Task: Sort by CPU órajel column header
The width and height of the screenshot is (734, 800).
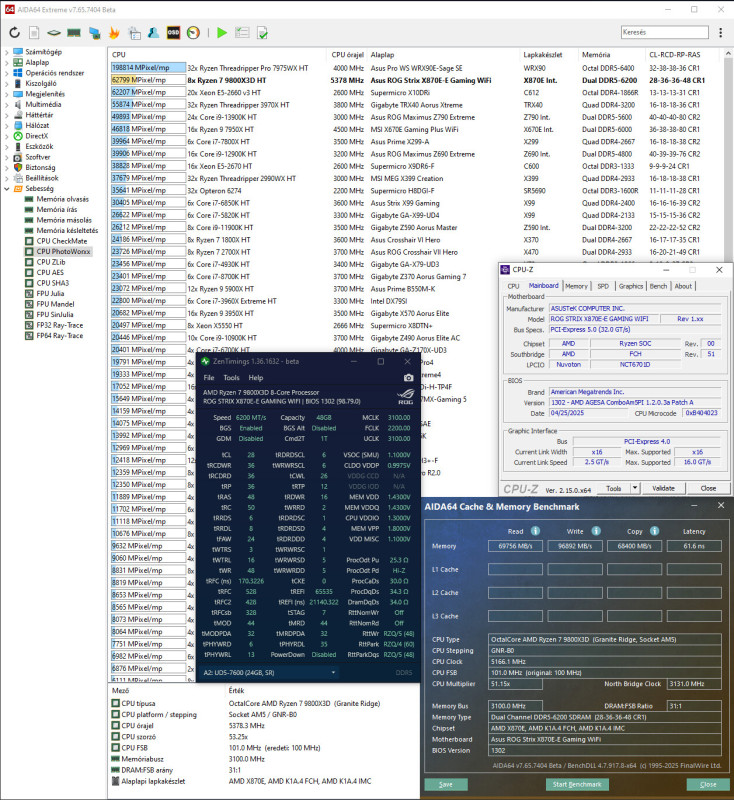Action: pos(347,55)
